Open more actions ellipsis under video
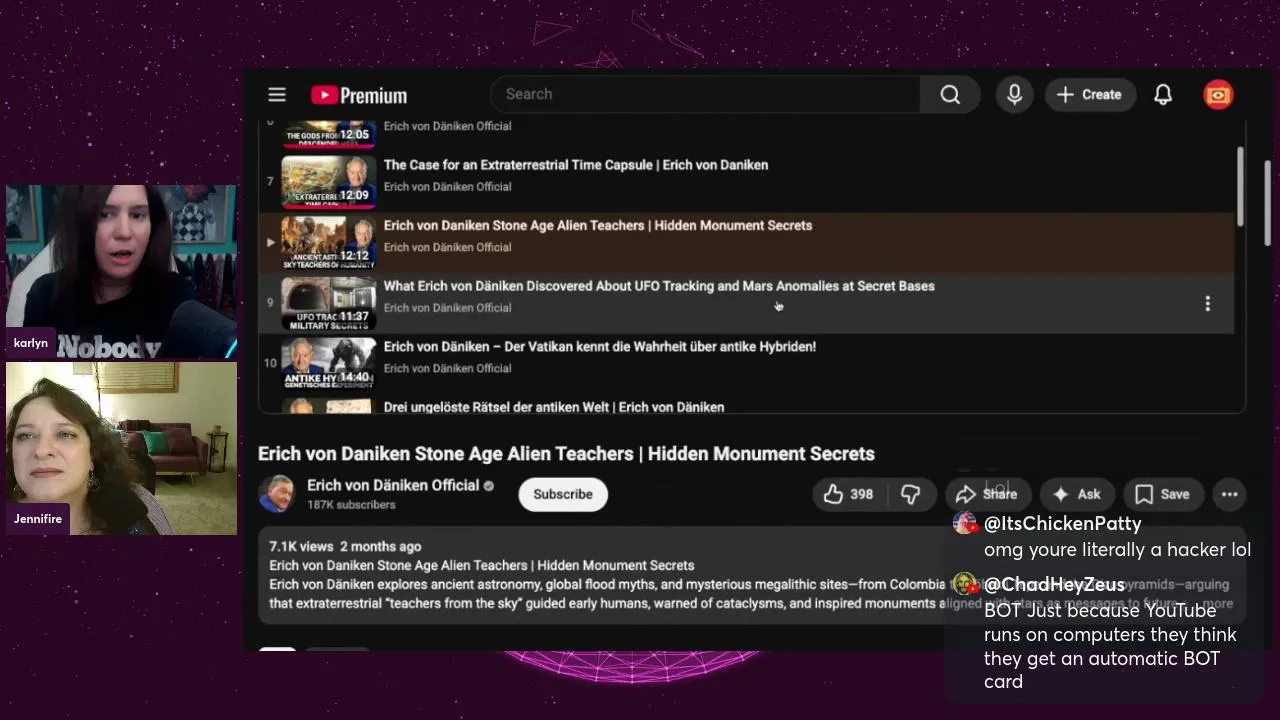The image size is (1280, 720). tap(1229, 494)
